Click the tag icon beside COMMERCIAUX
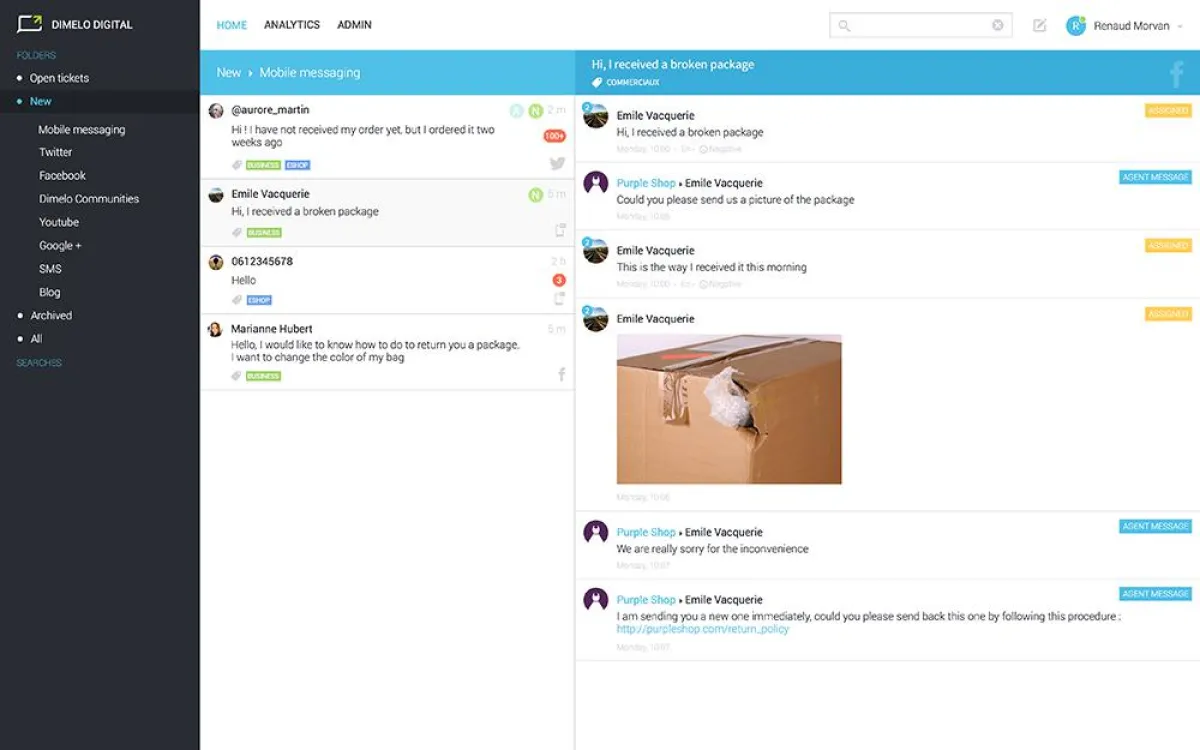Image resolution: width=1200 pixels, height=750 pixels. coord(597,83)
